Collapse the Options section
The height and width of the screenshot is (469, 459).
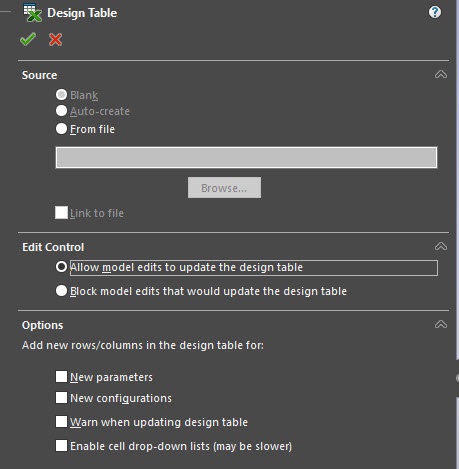441,324
